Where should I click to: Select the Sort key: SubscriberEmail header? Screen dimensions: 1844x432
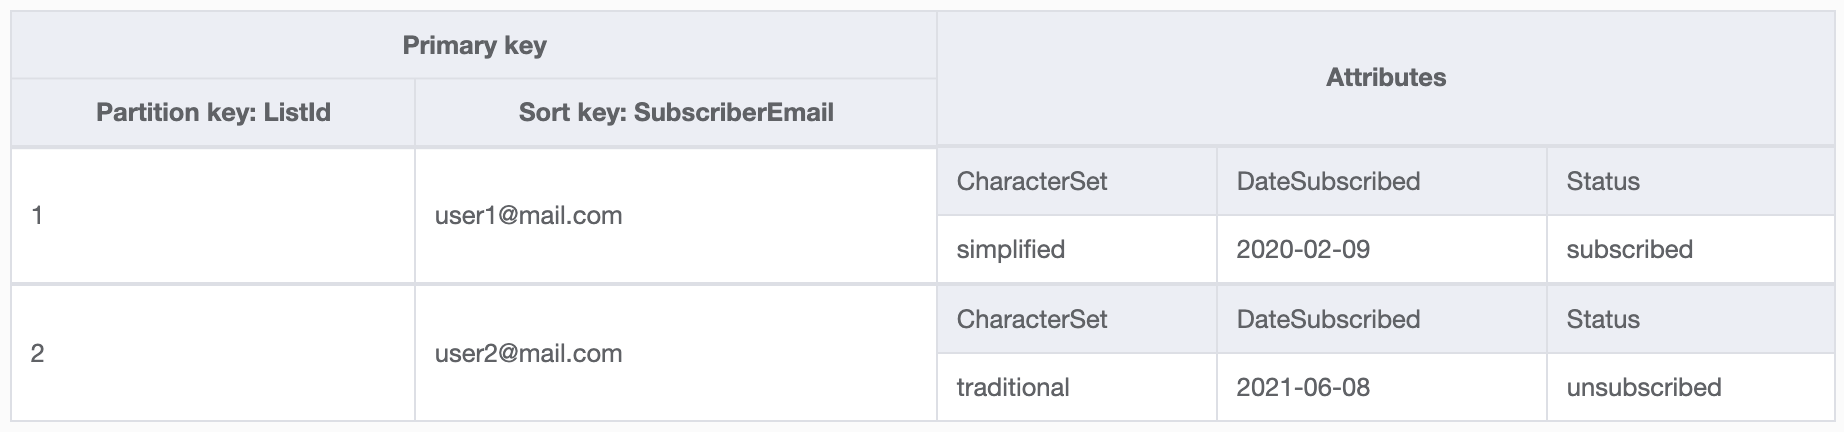[x=676, y=112]
